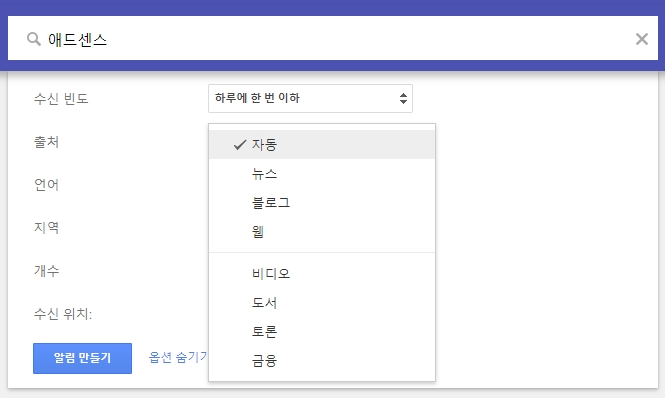Select 웹 from the source list
The height and width of the screenshot is (398, 665).
322,231
